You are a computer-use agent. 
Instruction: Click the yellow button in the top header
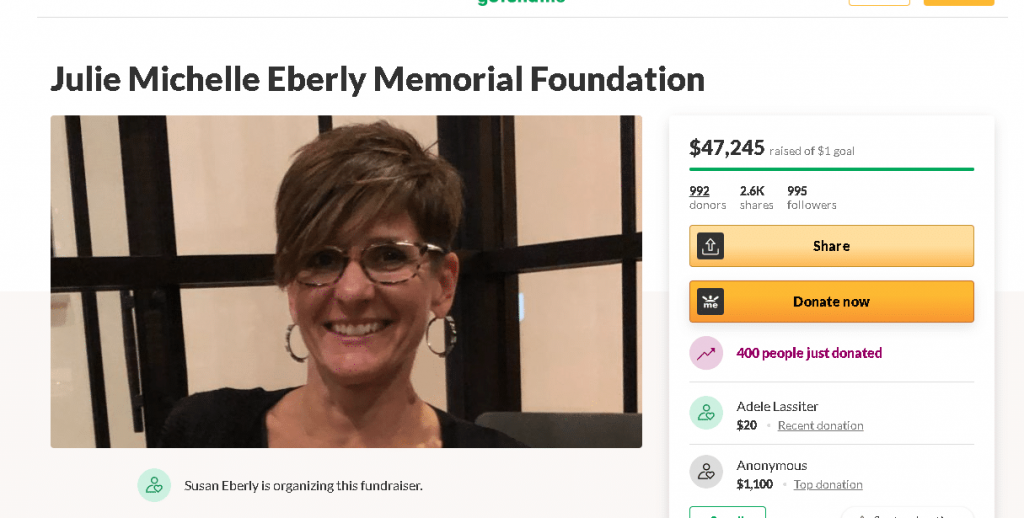[959, 2]
